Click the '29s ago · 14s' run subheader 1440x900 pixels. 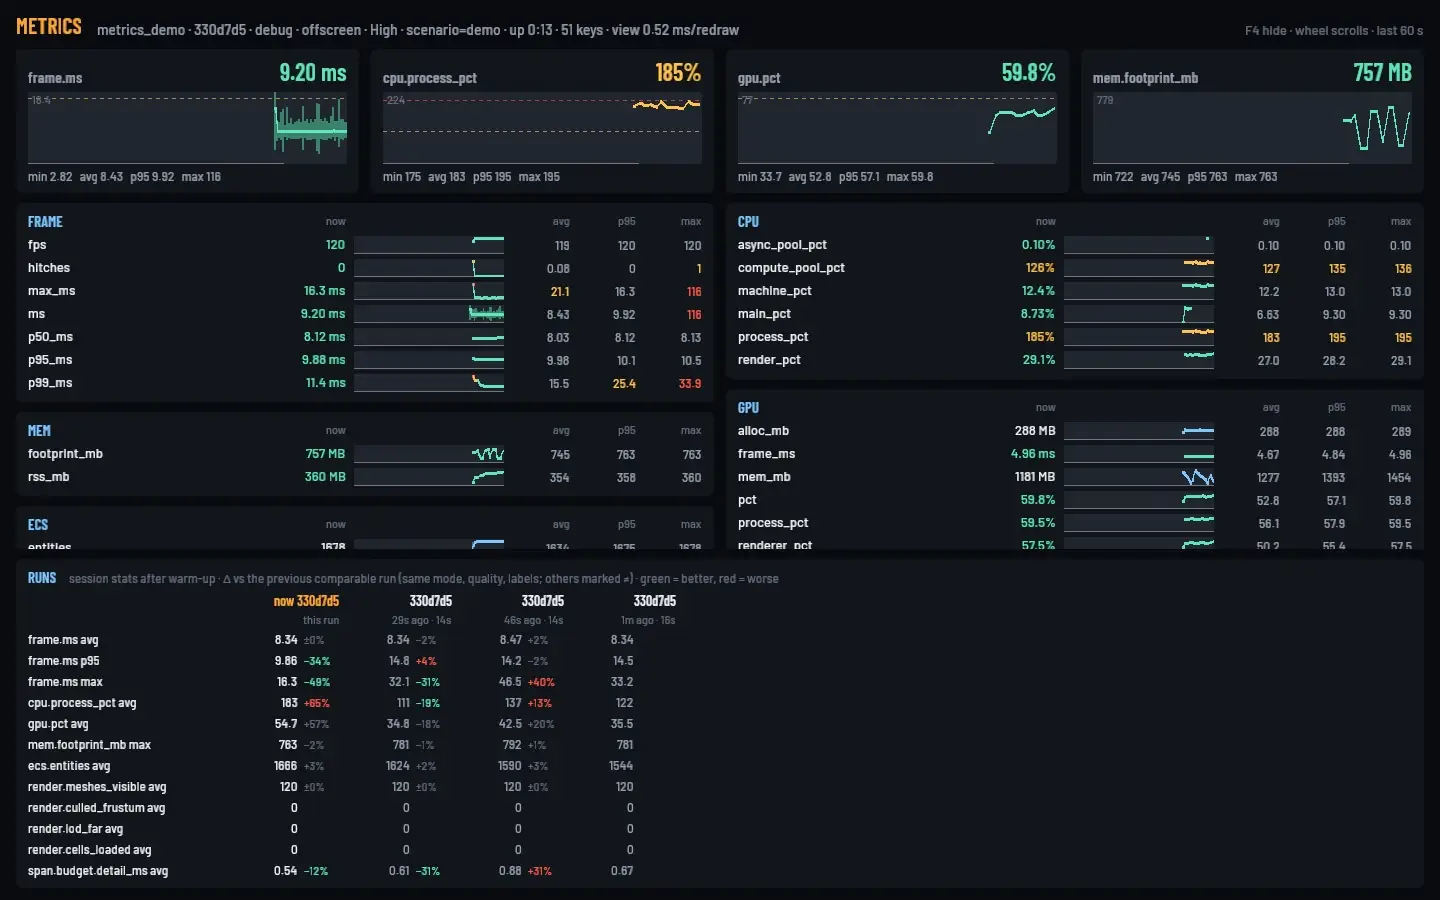(x=421, y=621)
